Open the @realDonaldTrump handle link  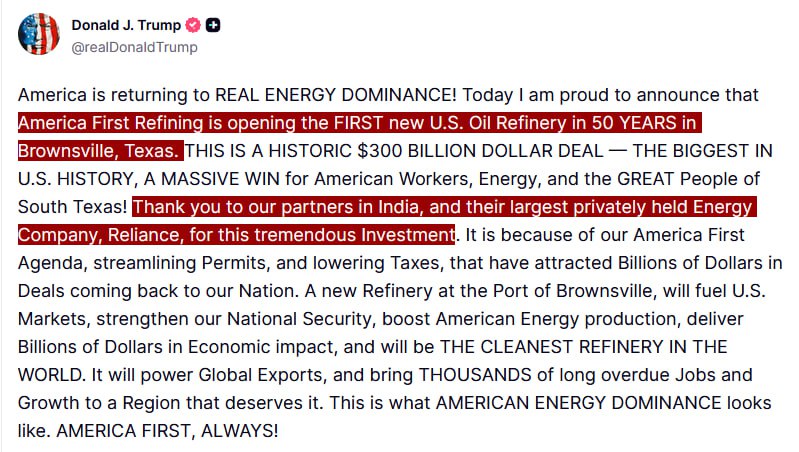(x=134, y=47)
